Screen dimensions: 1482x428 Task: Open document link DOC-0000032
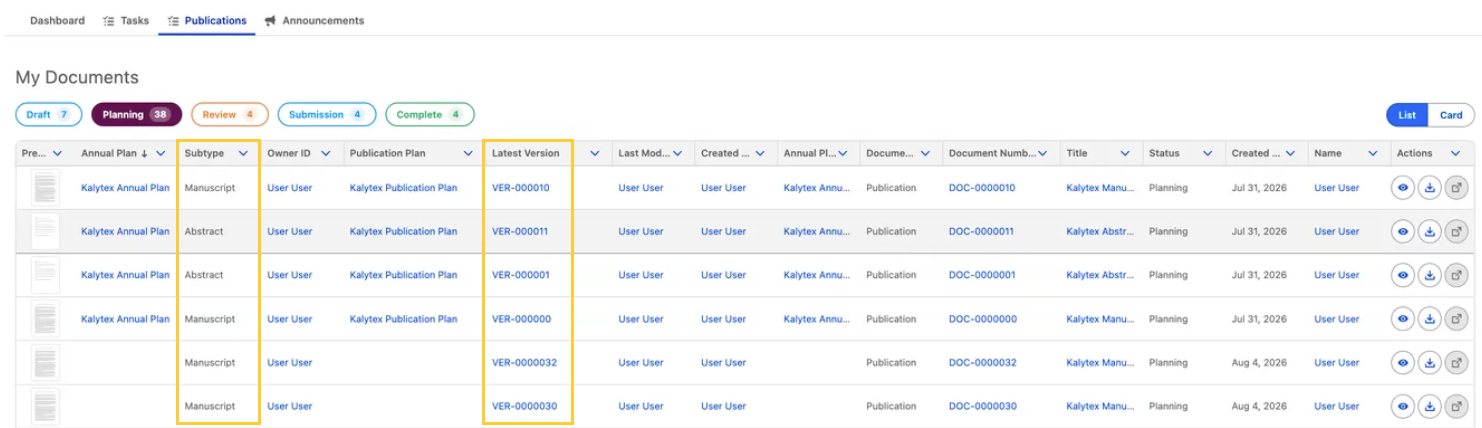pyautogui.click(x=982, y=363)
